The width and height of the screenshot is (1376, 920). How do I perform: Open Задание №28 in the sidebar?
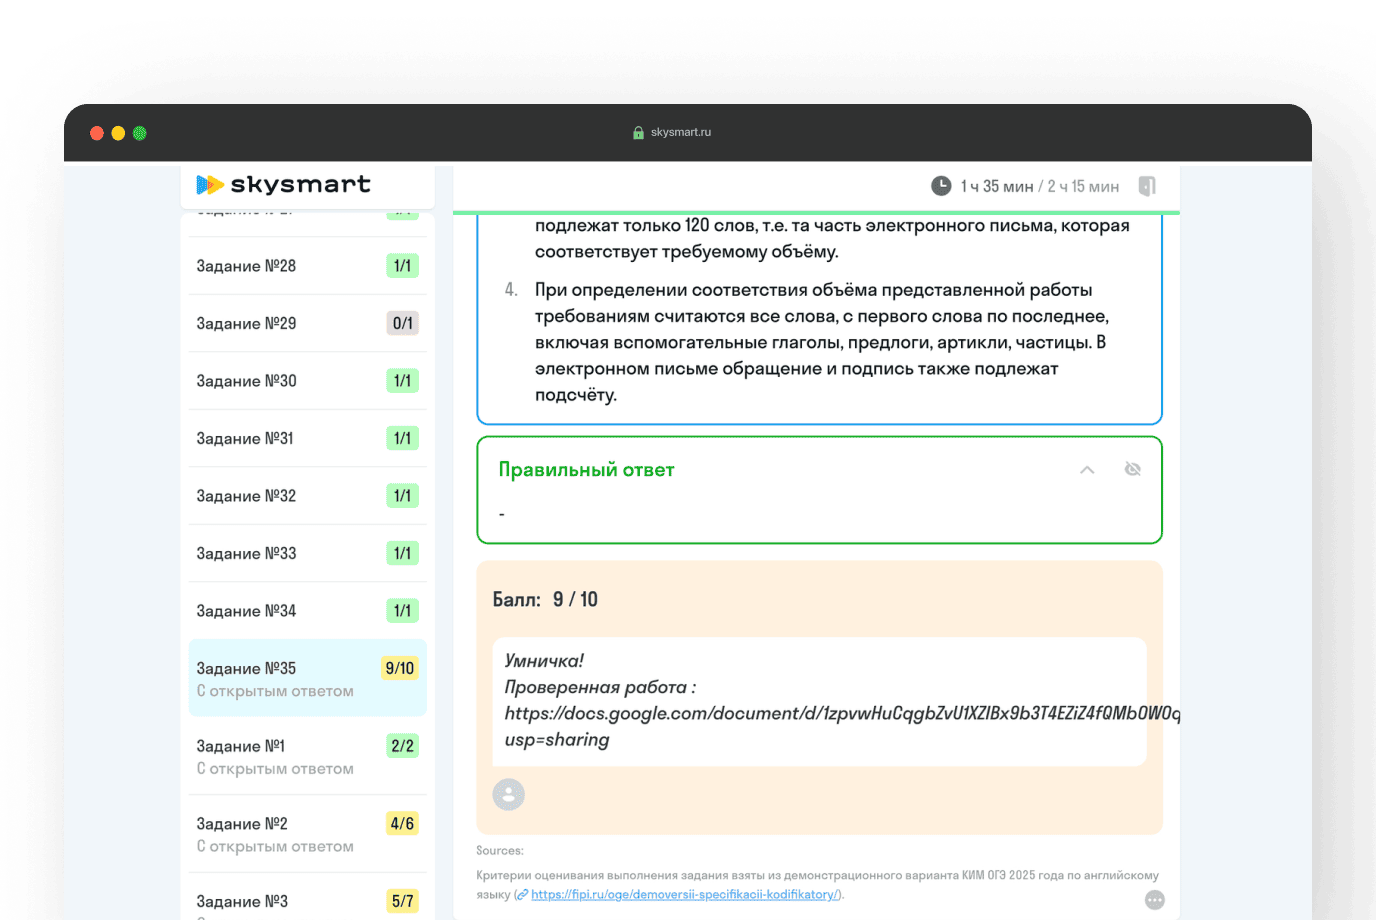click(308, 266)
